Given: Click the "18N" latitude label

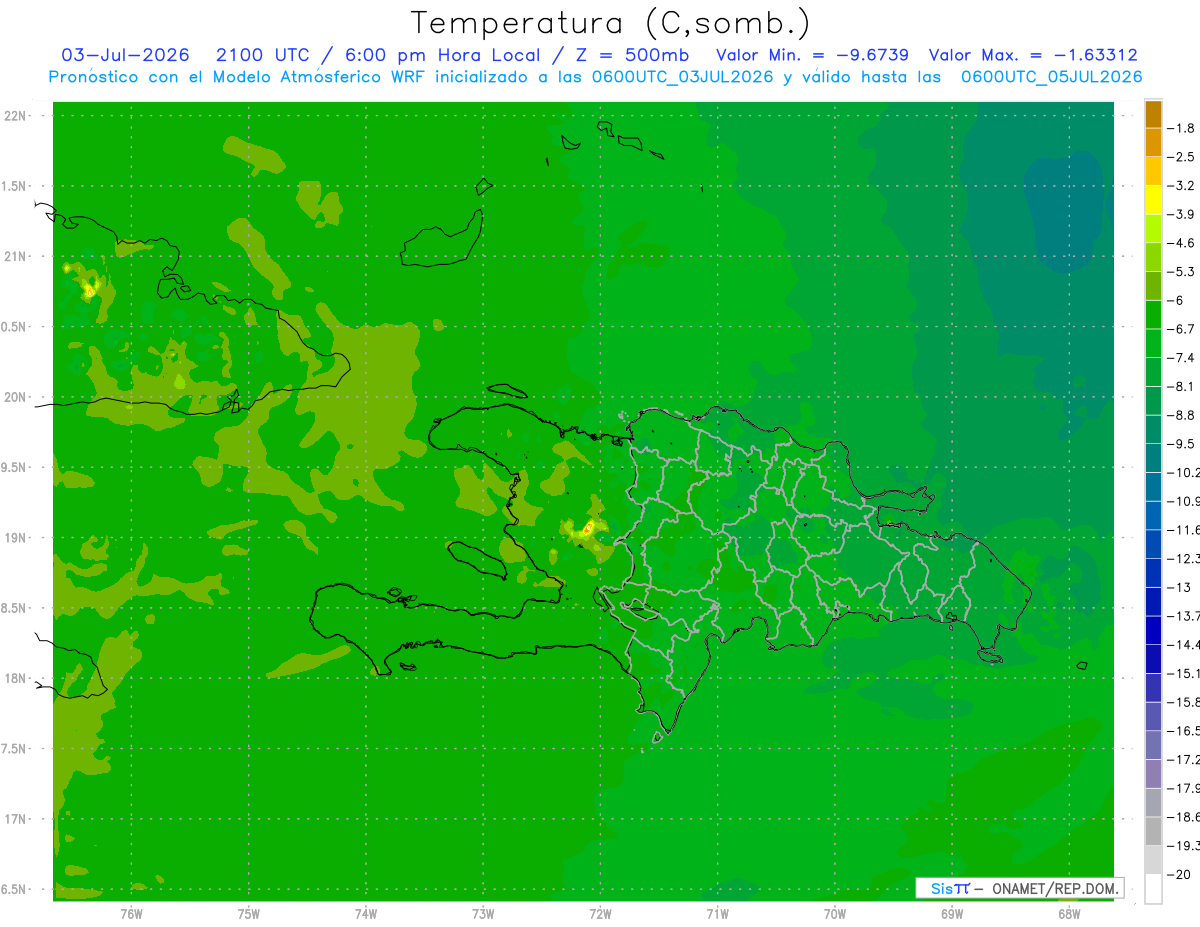Looking at the screenshot, I should click(x=16, y=678).
